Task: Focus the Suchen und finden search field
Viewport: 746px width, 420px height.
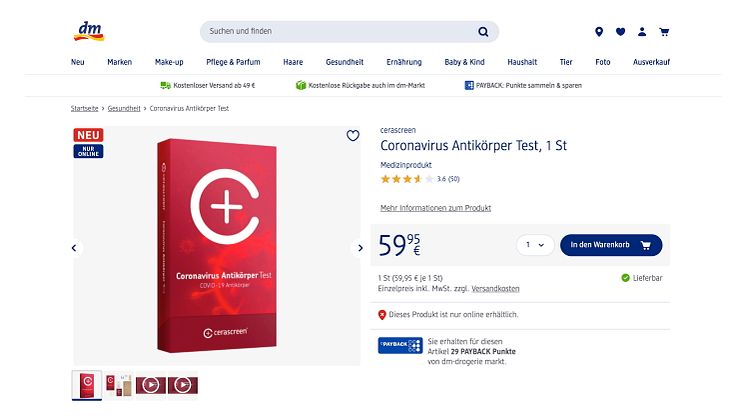Action: tap(340, 31)
